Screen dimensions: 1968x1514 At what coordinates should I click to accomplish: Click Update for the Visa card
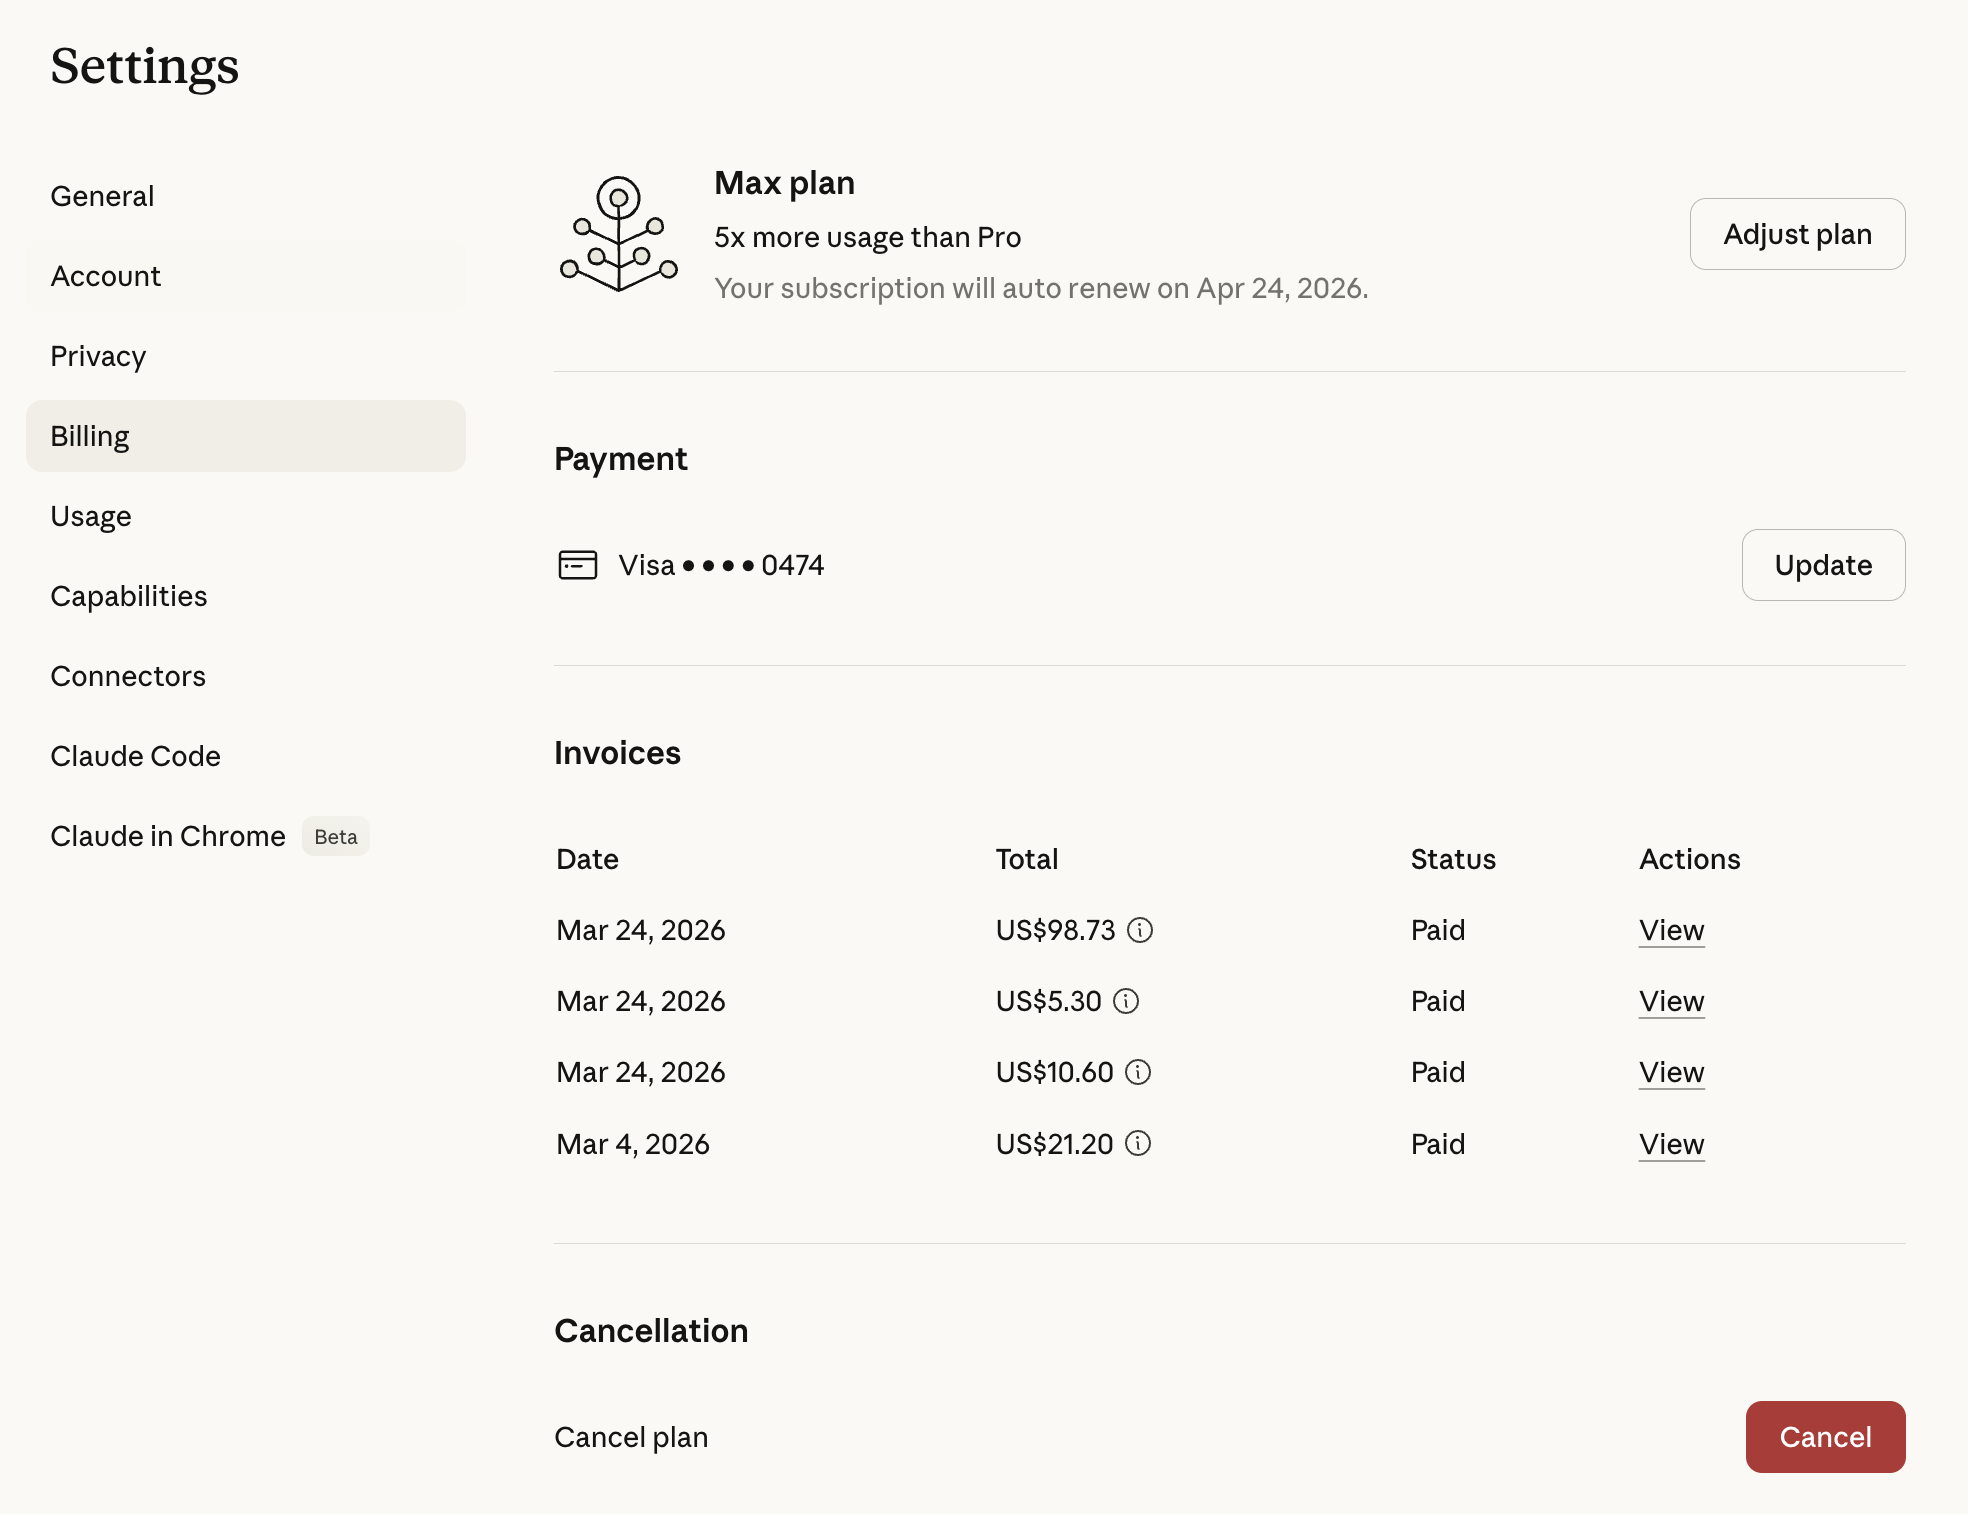pos(1822,565)
